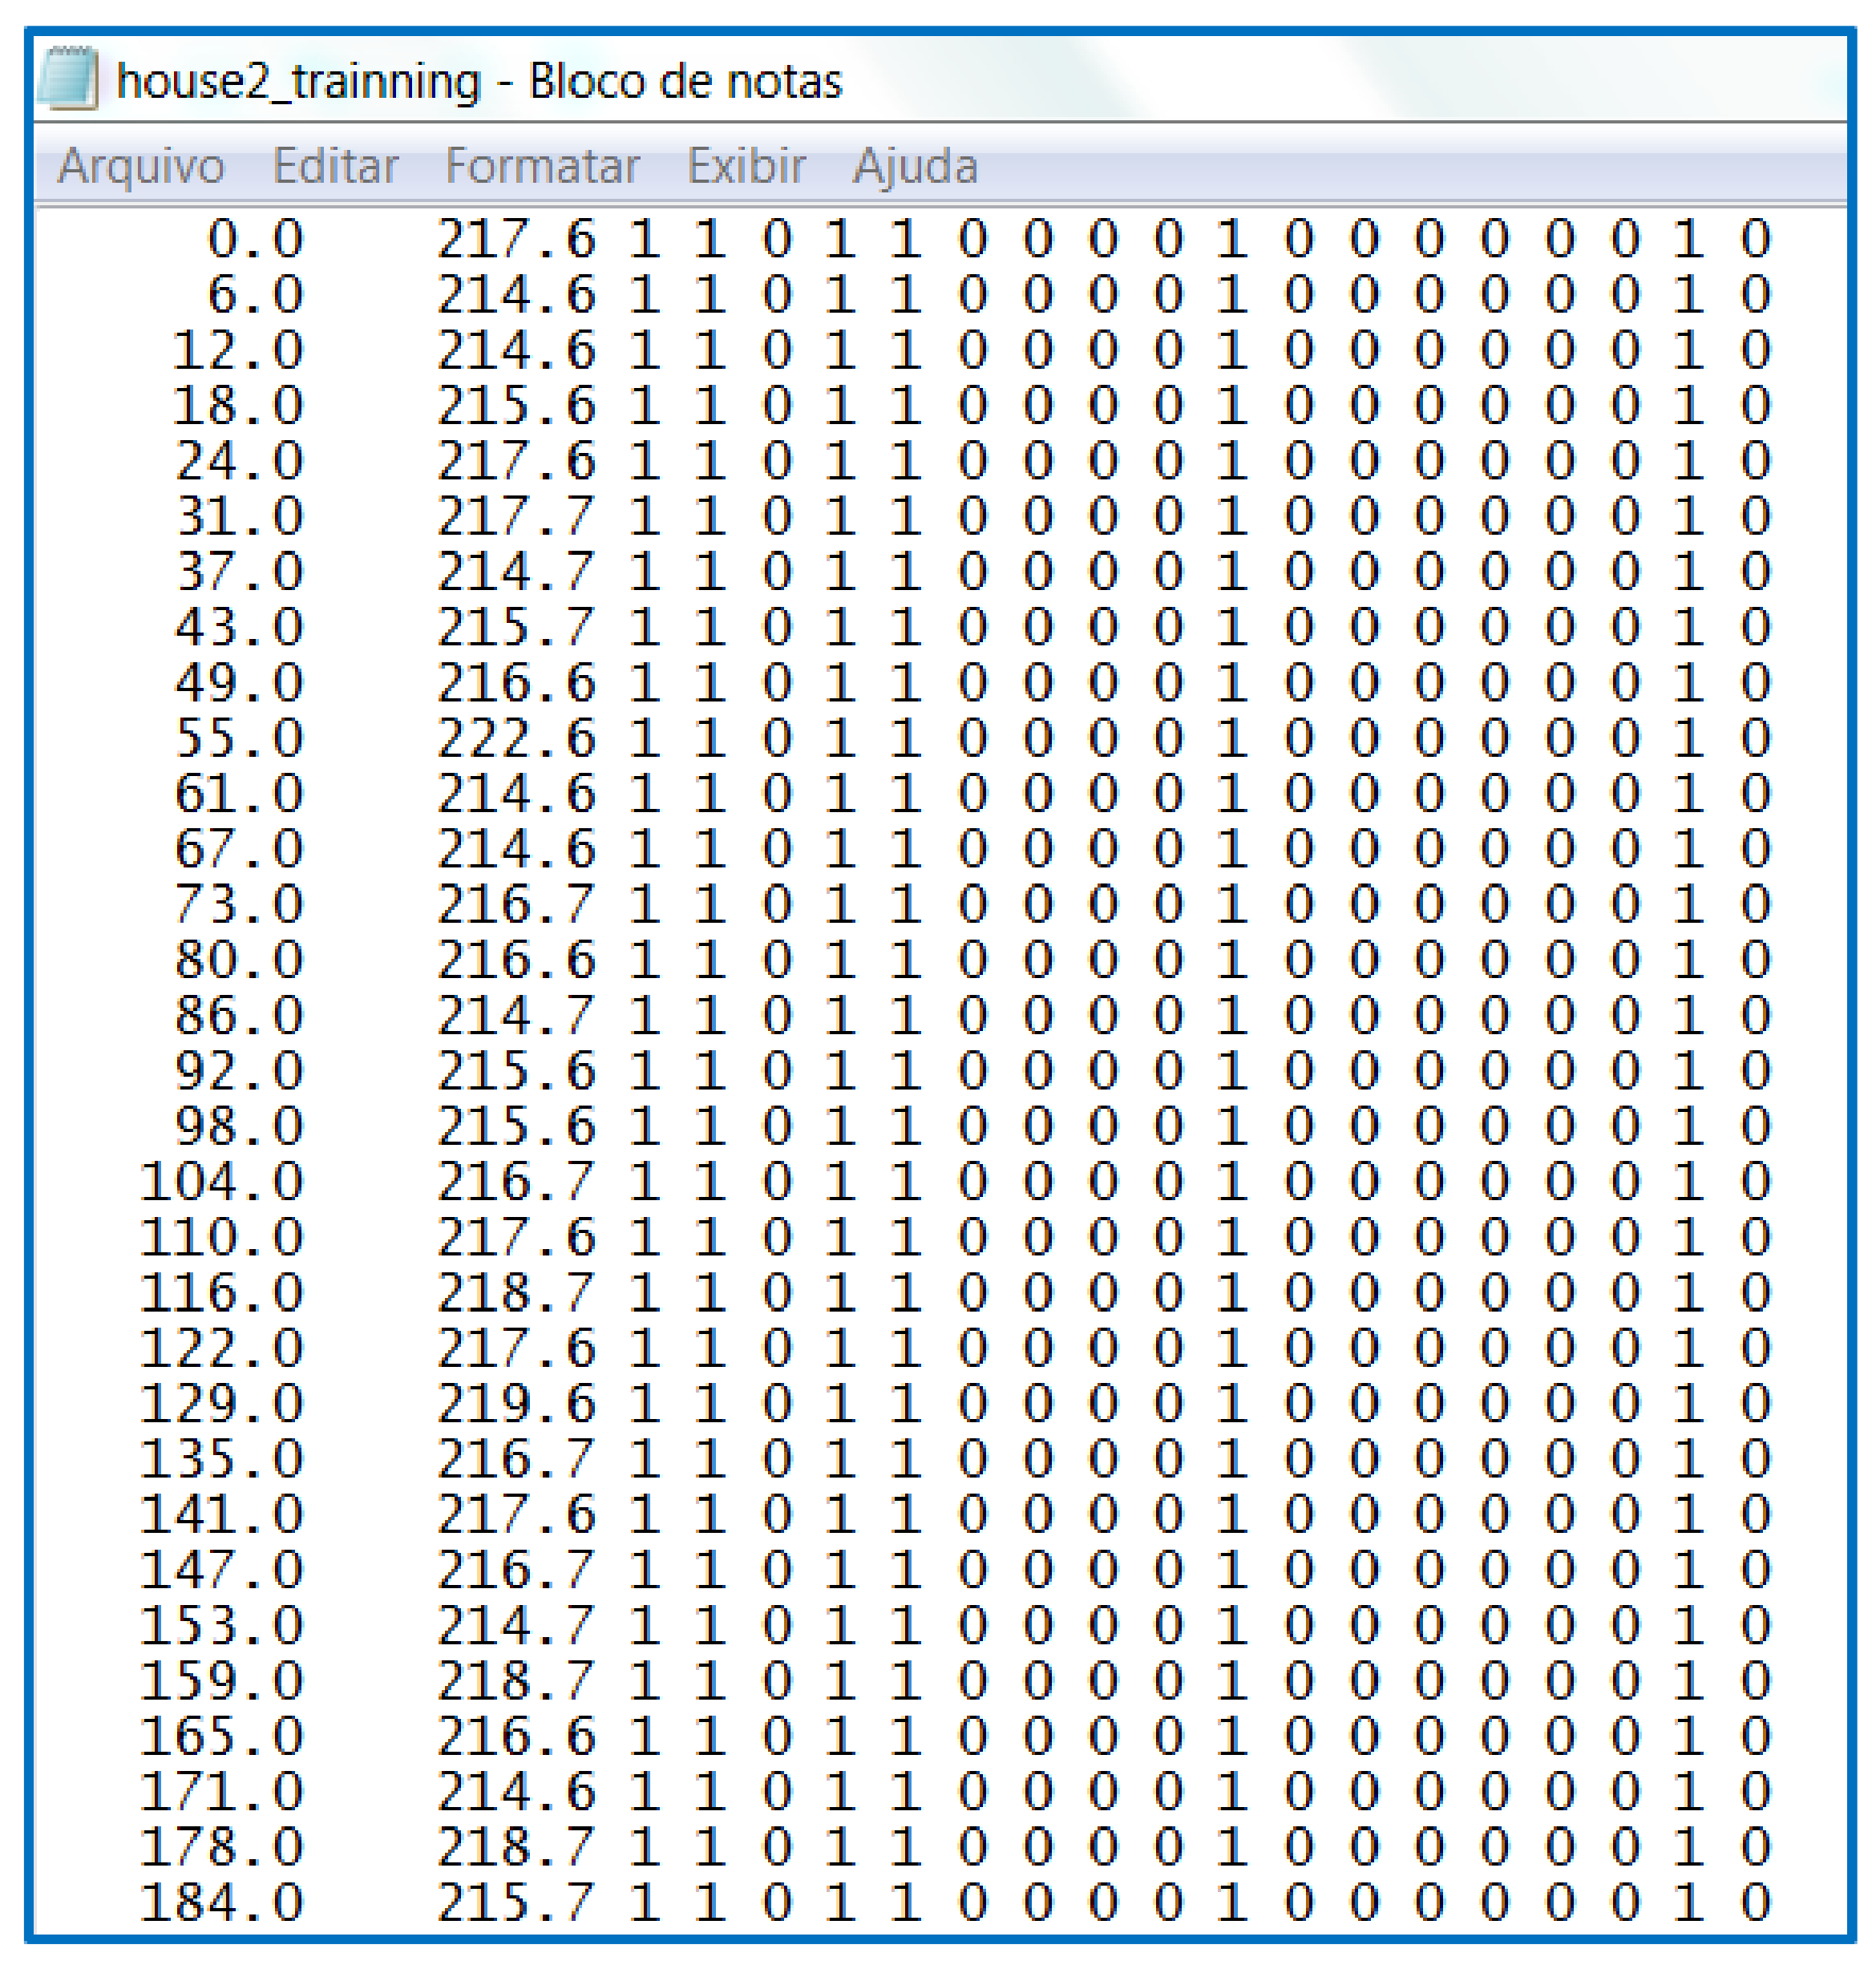Screen dimensions: 1876x1969
Task: Open the Arquivo menu
Action: pos(141,166)
